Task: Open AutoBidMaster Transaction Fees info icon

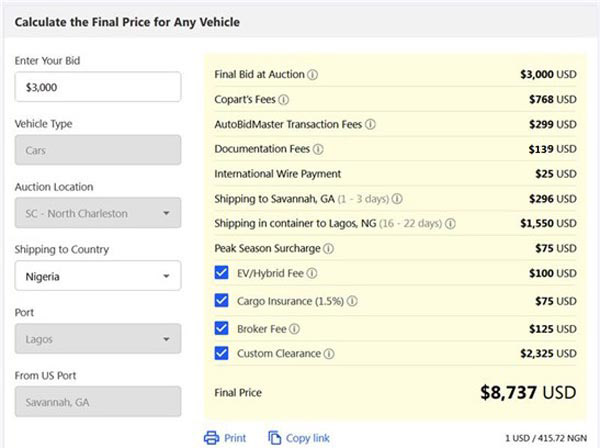Action: pos(370,125)
